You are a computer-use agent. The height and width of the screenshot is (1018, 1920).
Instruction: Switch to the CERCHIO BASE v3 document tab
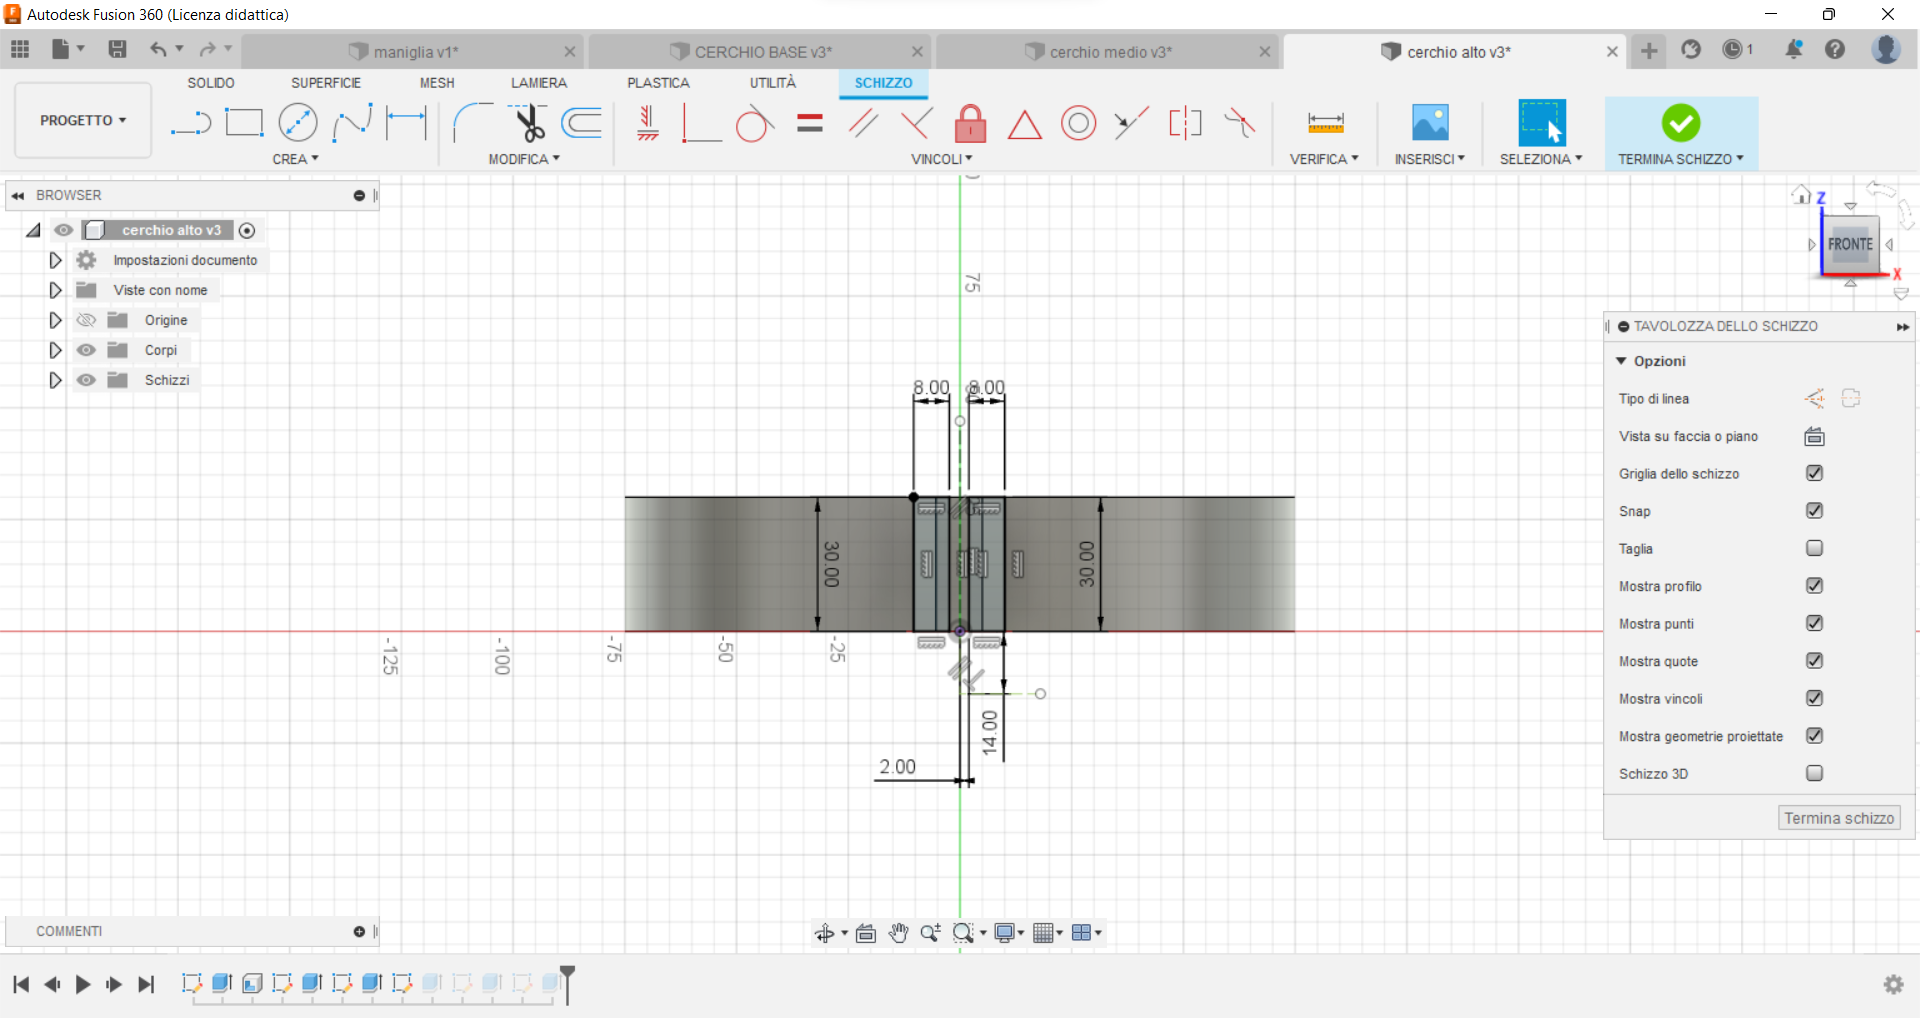coord(760,51)
